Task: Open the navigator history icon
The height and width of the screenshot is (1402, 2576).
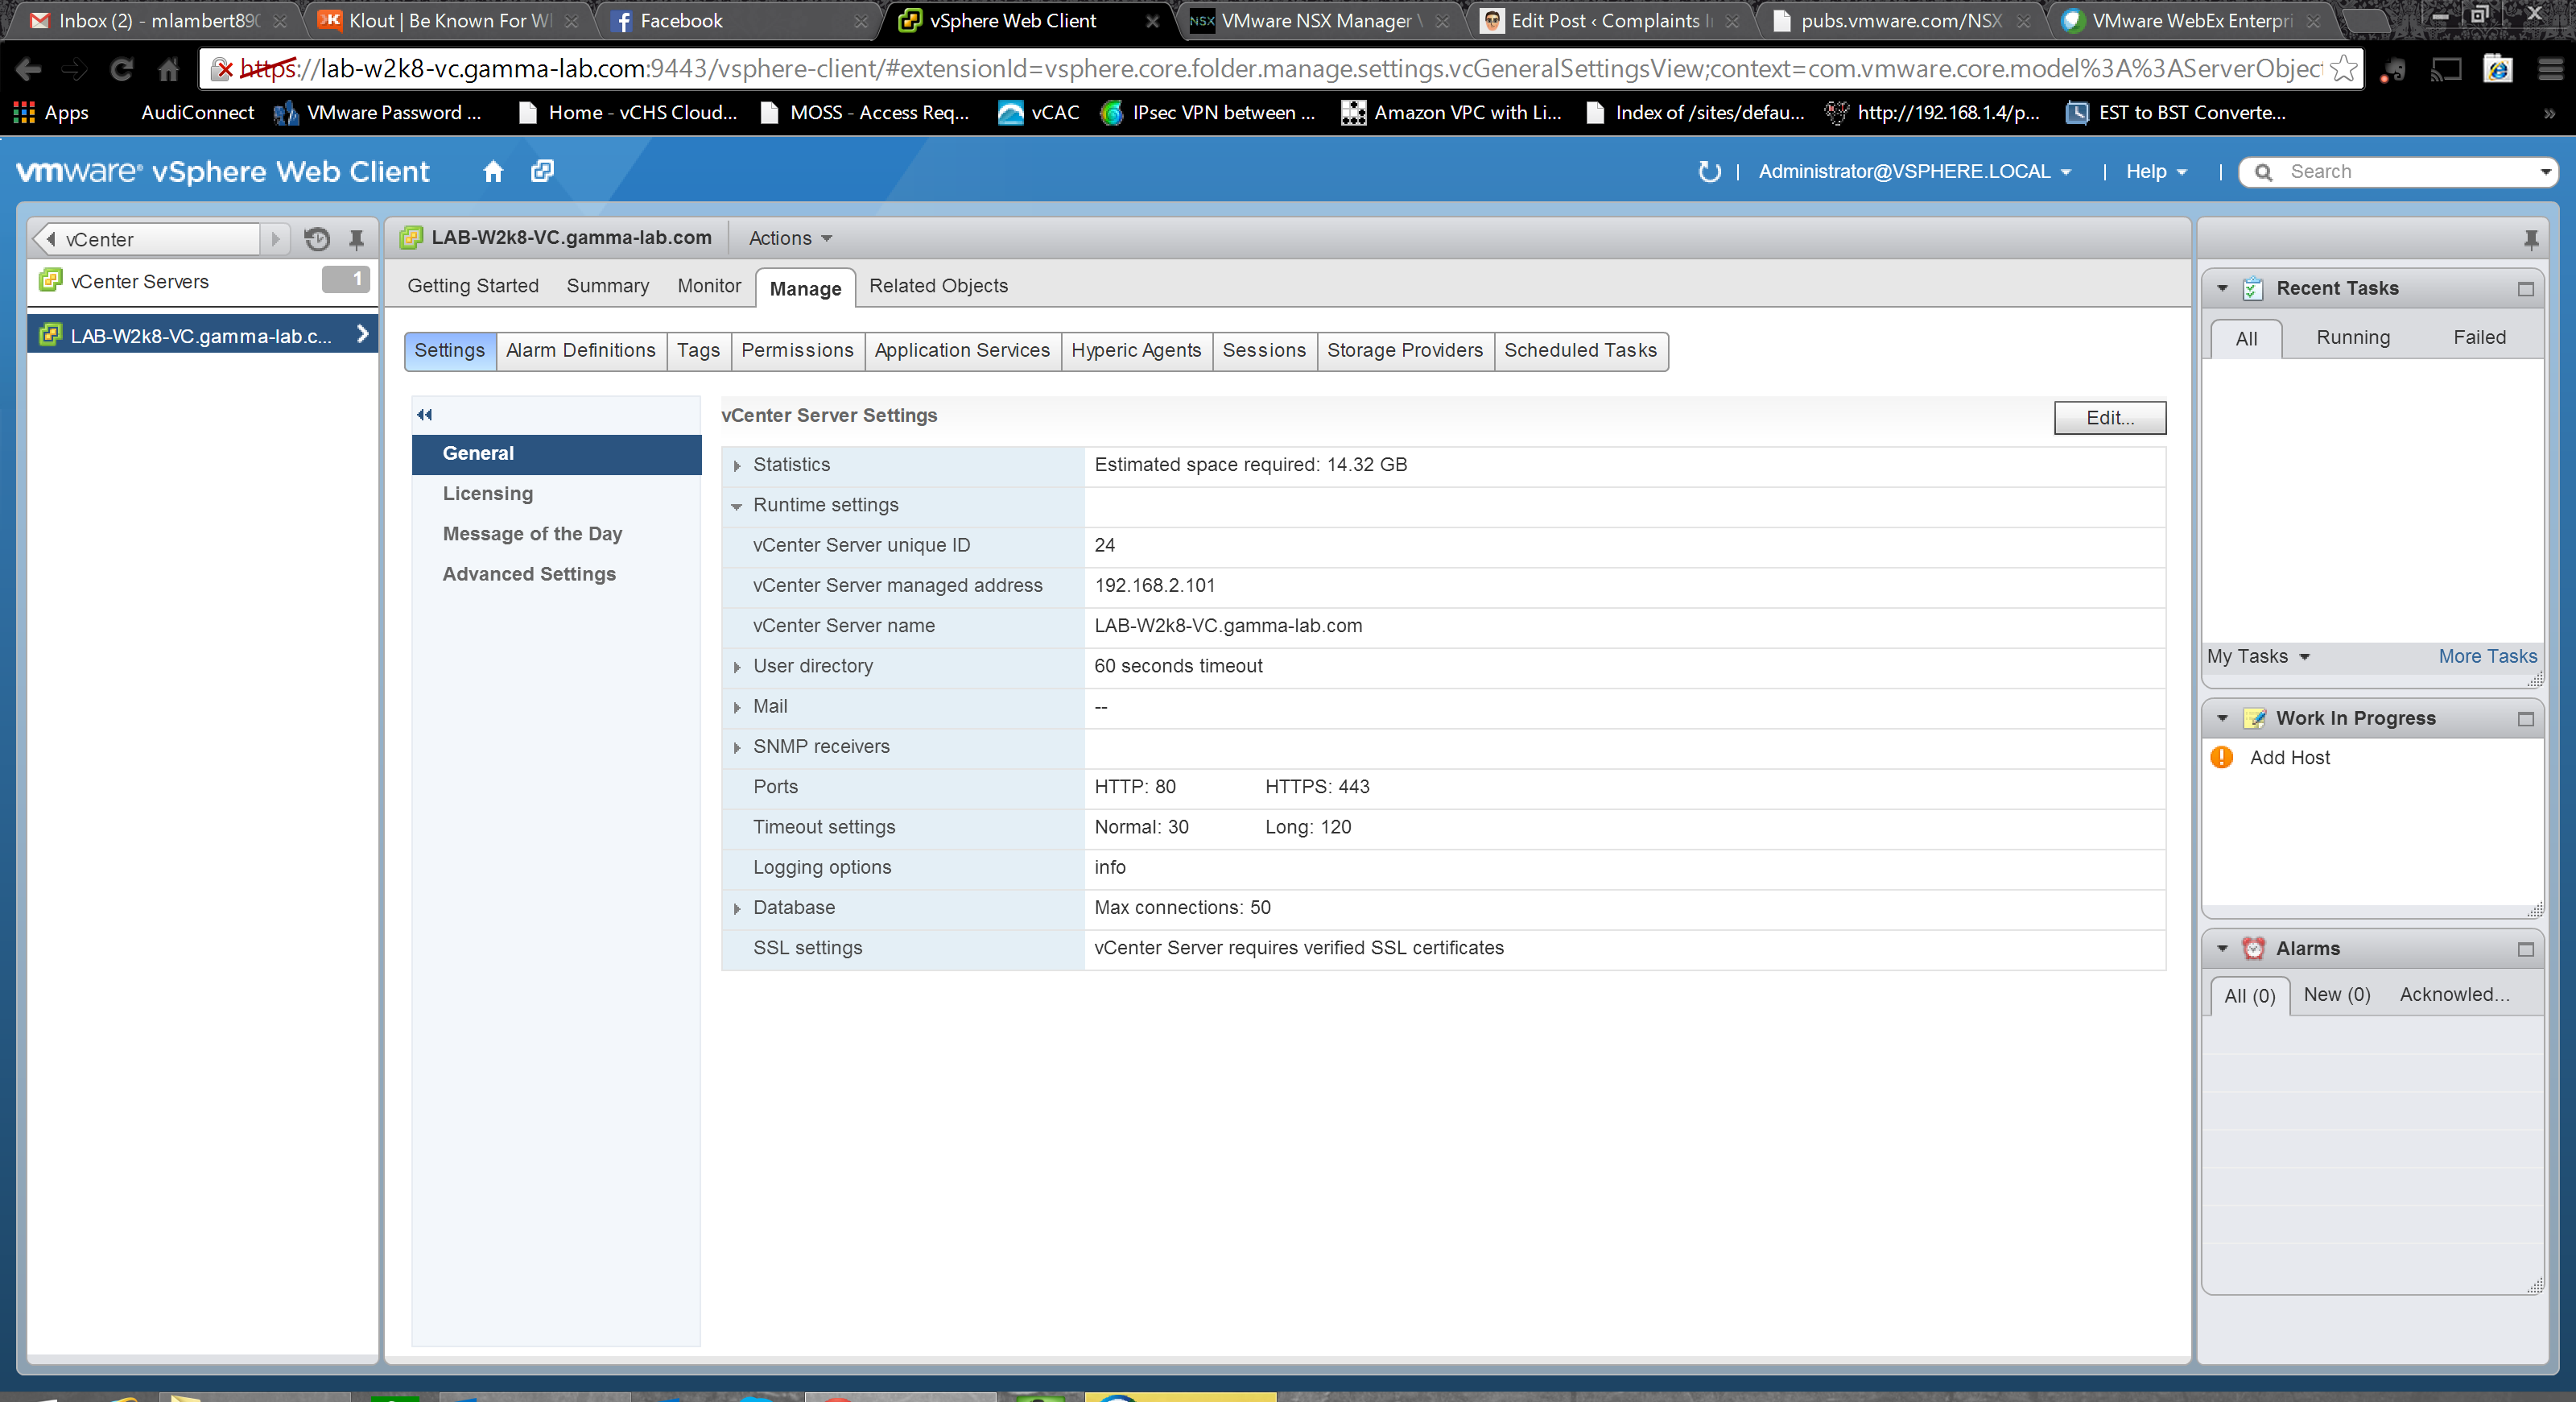Action: (317, 239)
